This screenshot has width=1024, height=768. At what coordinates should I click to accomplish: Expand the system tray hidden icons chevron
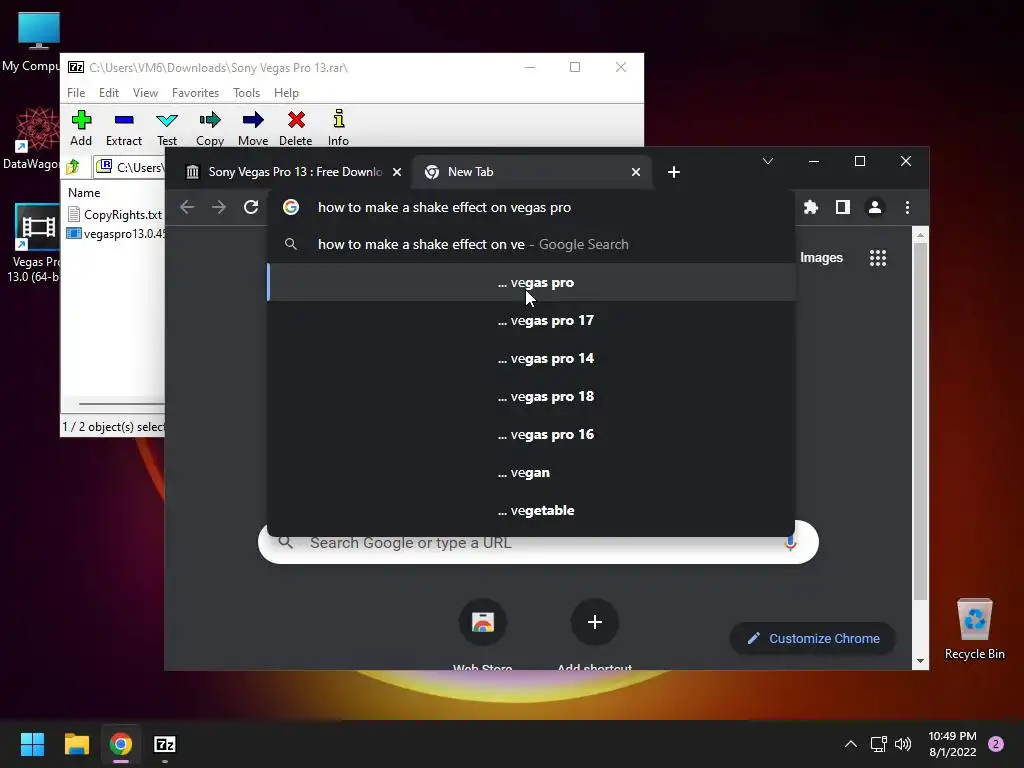pyautogui.click(x=850, y=744)
